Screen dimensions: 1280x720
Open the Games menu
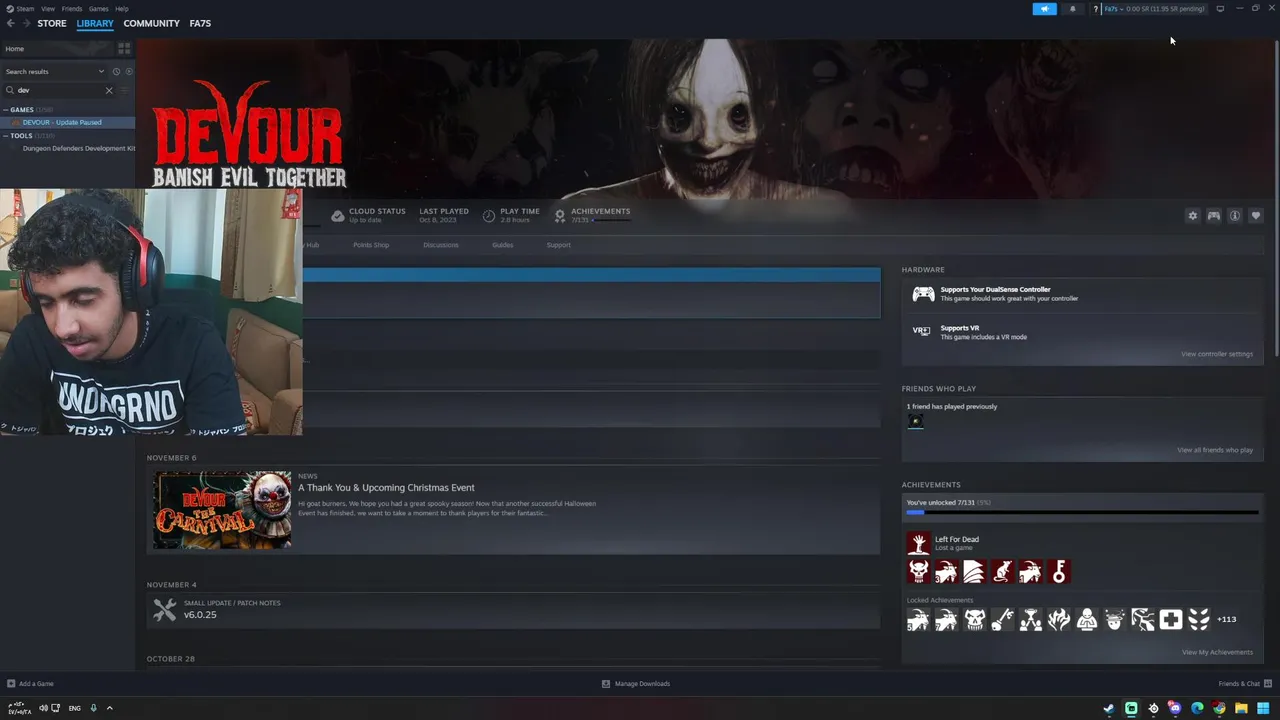coord(98,8)
